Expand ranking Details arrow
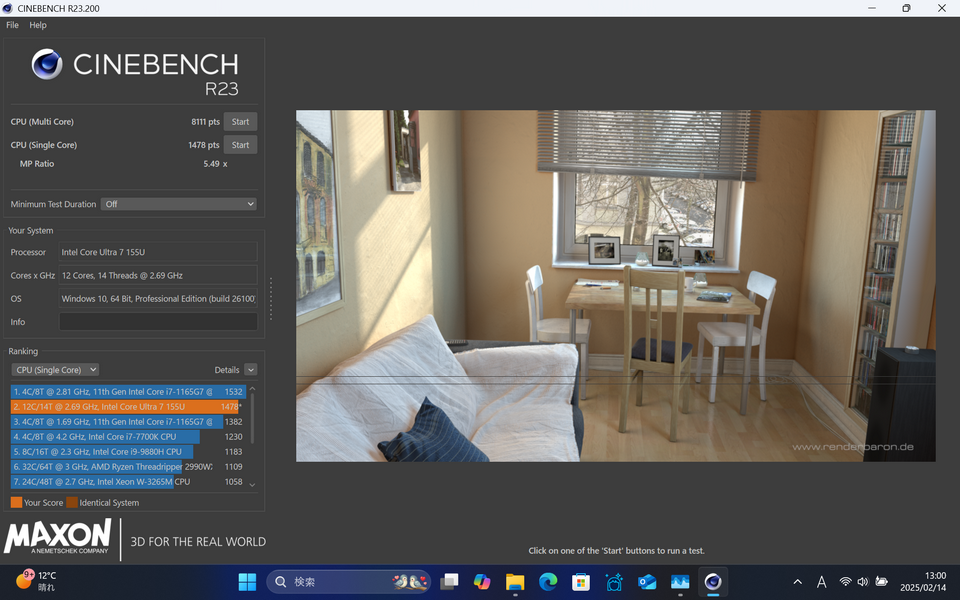The image size is (960, 600). pyautogui.click(x=250, y=370)
